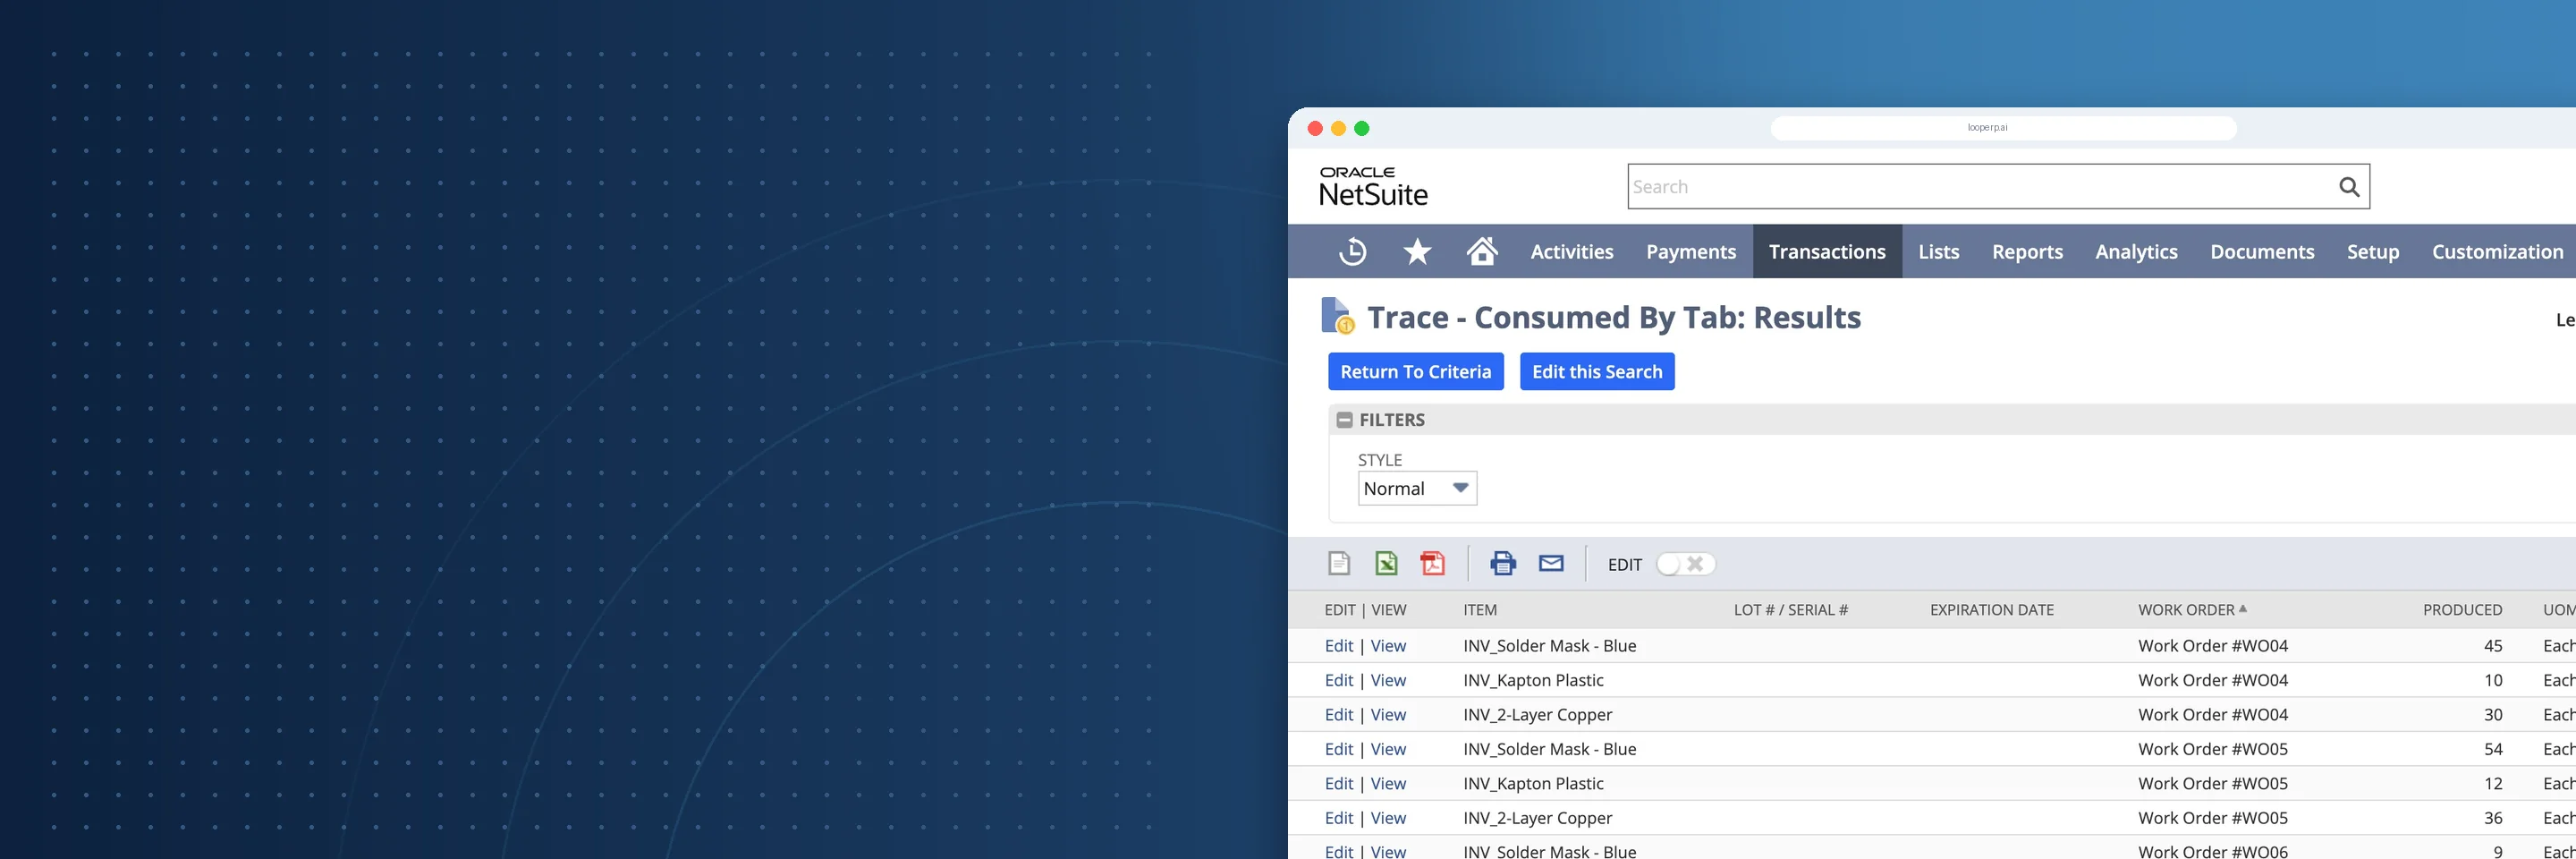Select INV_Kapton Plastic in WO05 row
Viewport: 2576px width, 859px height.
[1533, 784]
